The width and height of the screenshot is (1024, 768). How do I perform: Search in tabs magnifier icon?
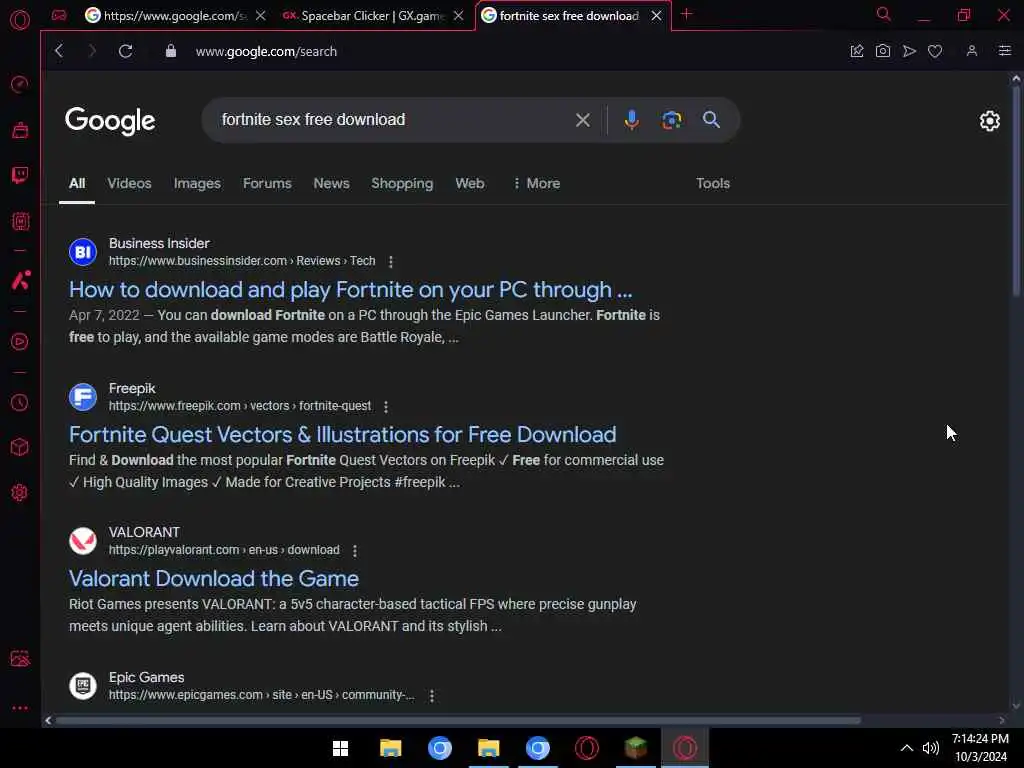point(884,14)
